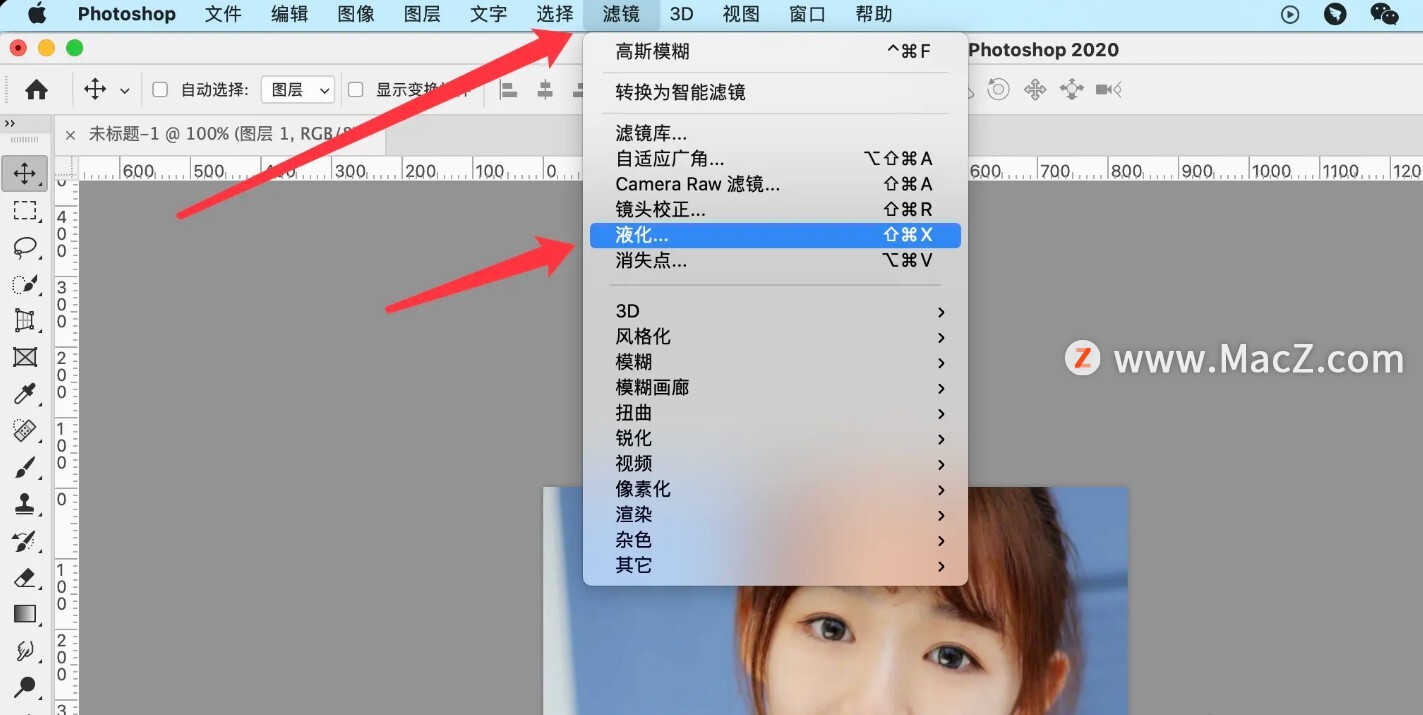Open the 图层 menu in menu bar
The width and height of the screenshot is (1423, 715).
[x=422, y=14]
